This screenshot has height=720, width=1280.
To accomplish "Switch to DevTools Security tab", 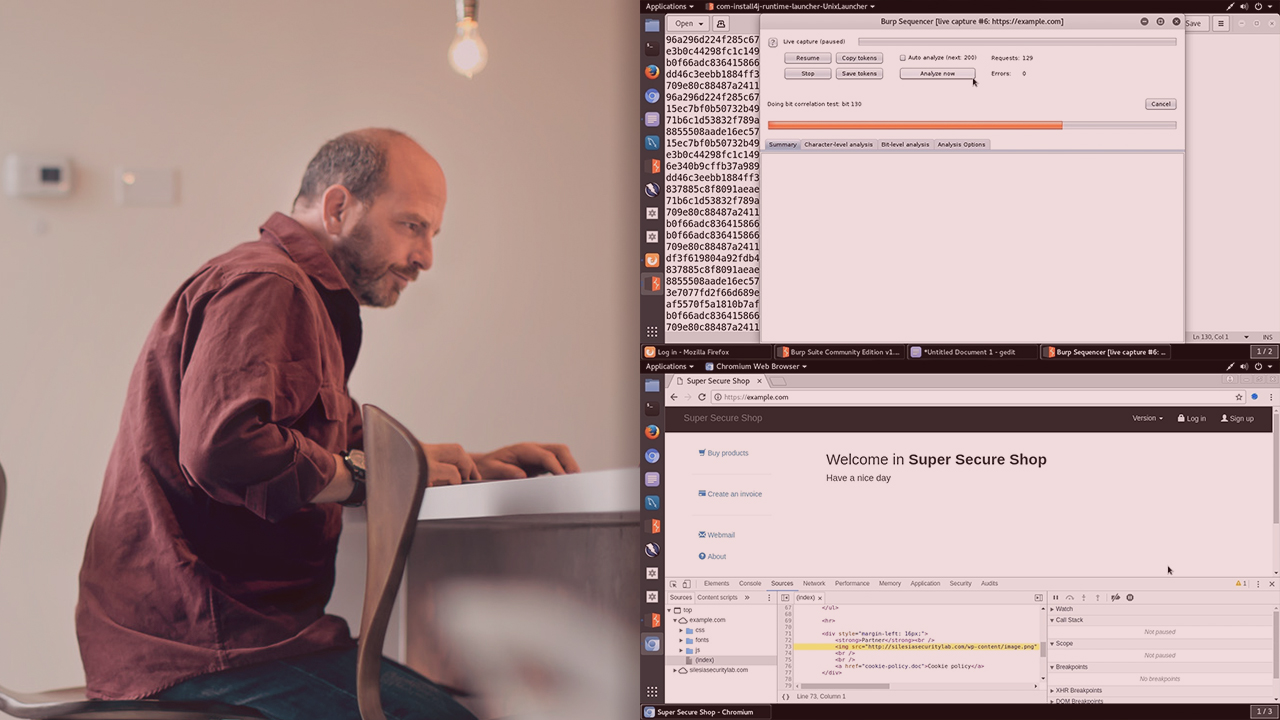I will (960, 583).
